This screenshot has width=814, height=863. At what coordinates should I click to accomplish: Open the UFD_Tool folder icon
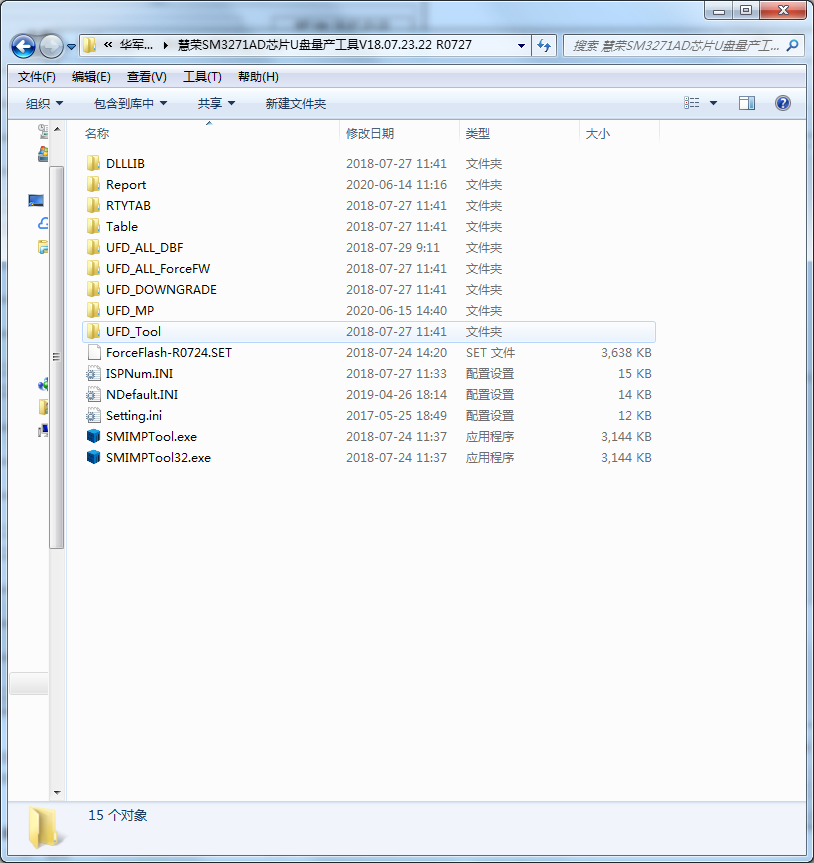[95, 331]
